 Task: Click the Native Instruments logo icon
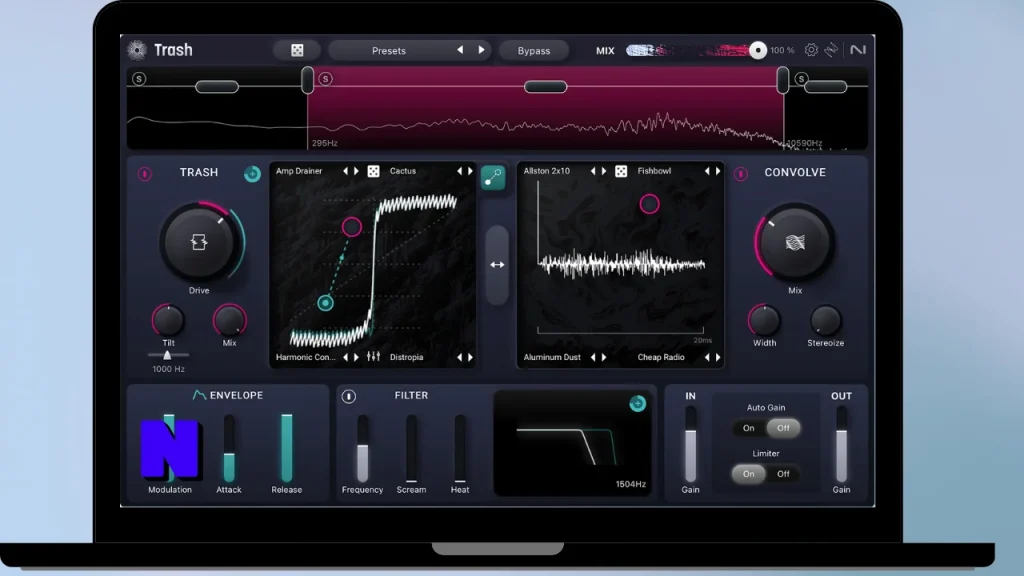coord(857,50)
